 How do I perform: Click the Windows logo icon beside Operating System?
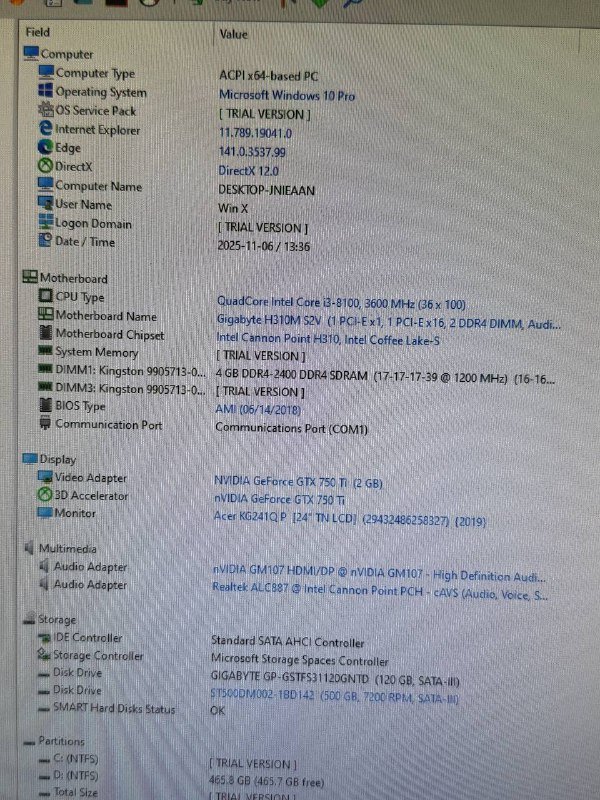coord(46,91)
